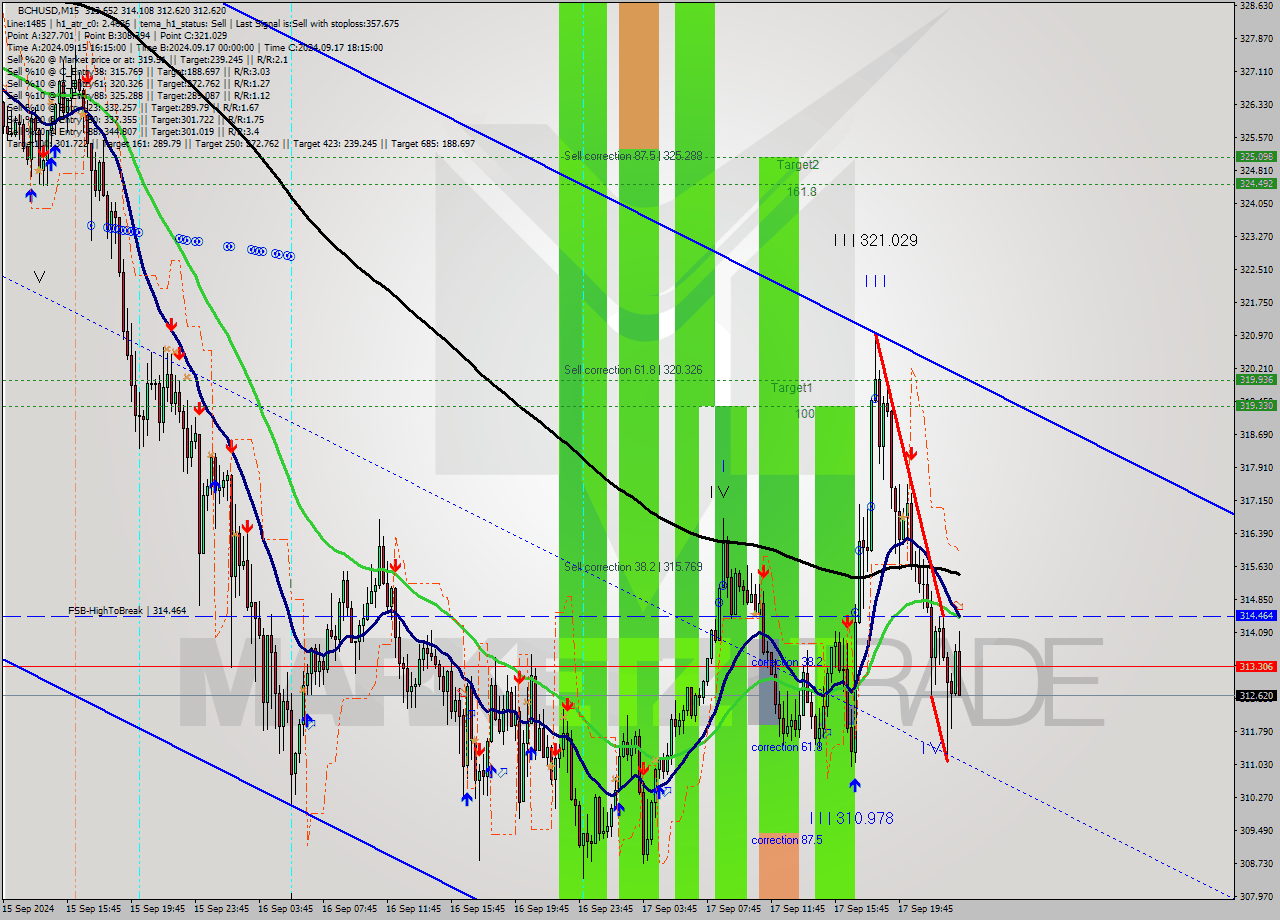
Task: Click the '15 Sep 15:45' time axis label
Action: click(93, 909)
